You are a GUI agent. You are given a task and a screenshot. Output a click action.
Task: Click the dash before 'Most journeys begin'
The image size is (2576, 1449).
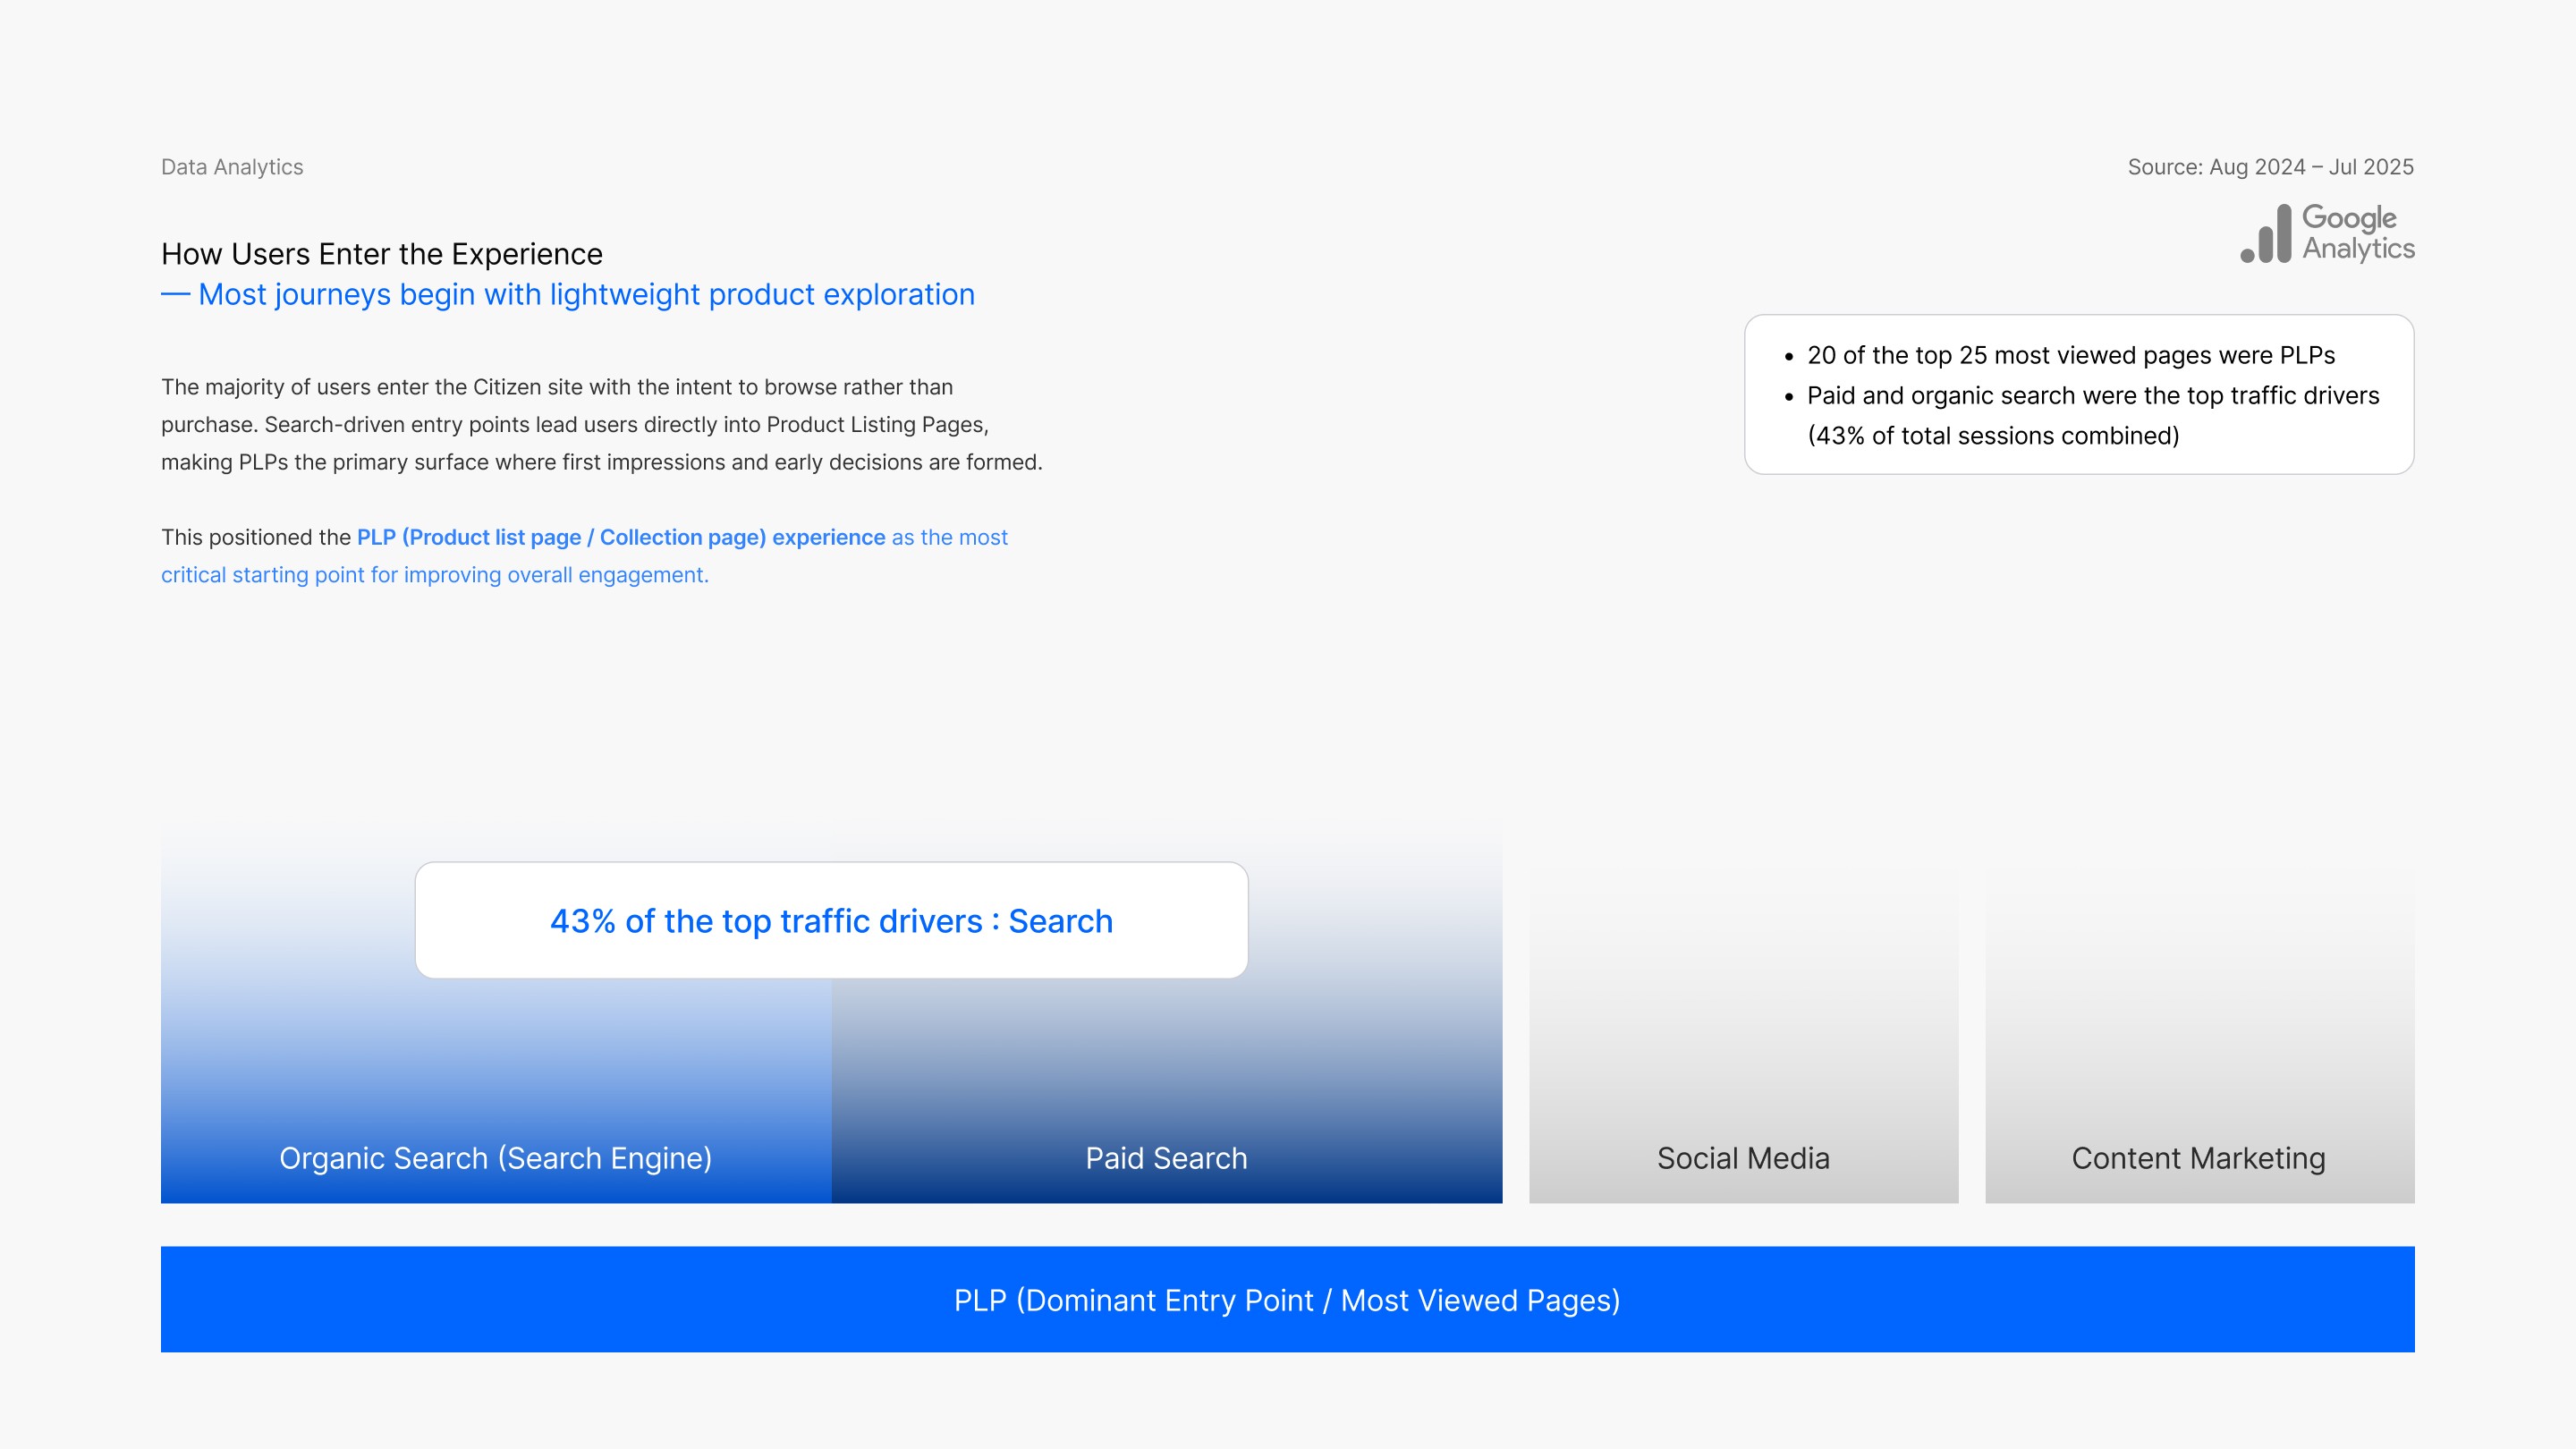click(175, 295)
